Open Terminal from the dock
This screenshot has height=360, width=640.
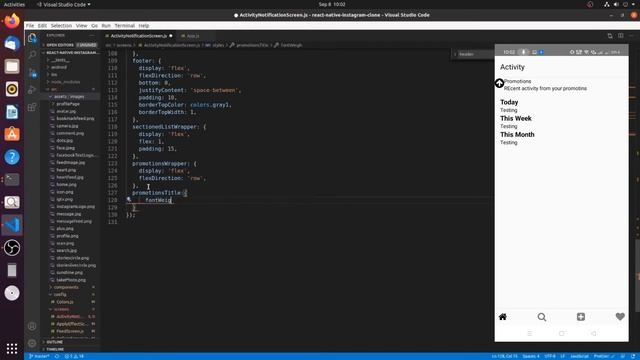pos(12,180)
